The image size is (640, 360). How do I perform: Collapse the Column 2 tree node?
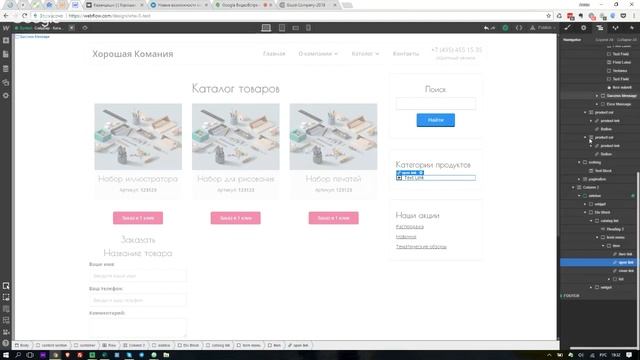click(573, 187)
